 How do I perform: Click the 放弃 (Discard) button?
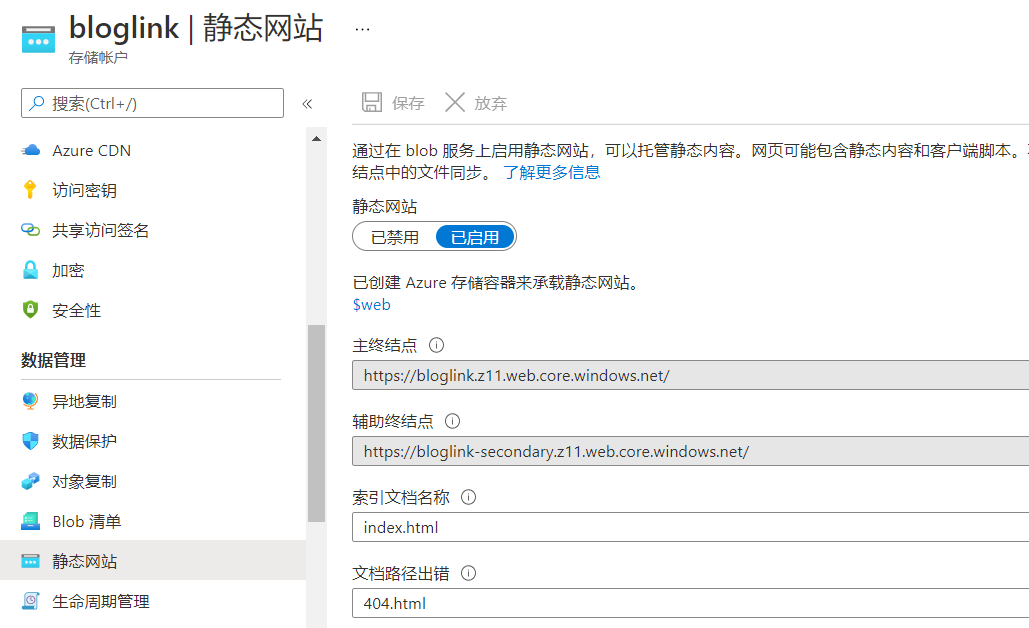pyautogui.click(x=476, y=103)
